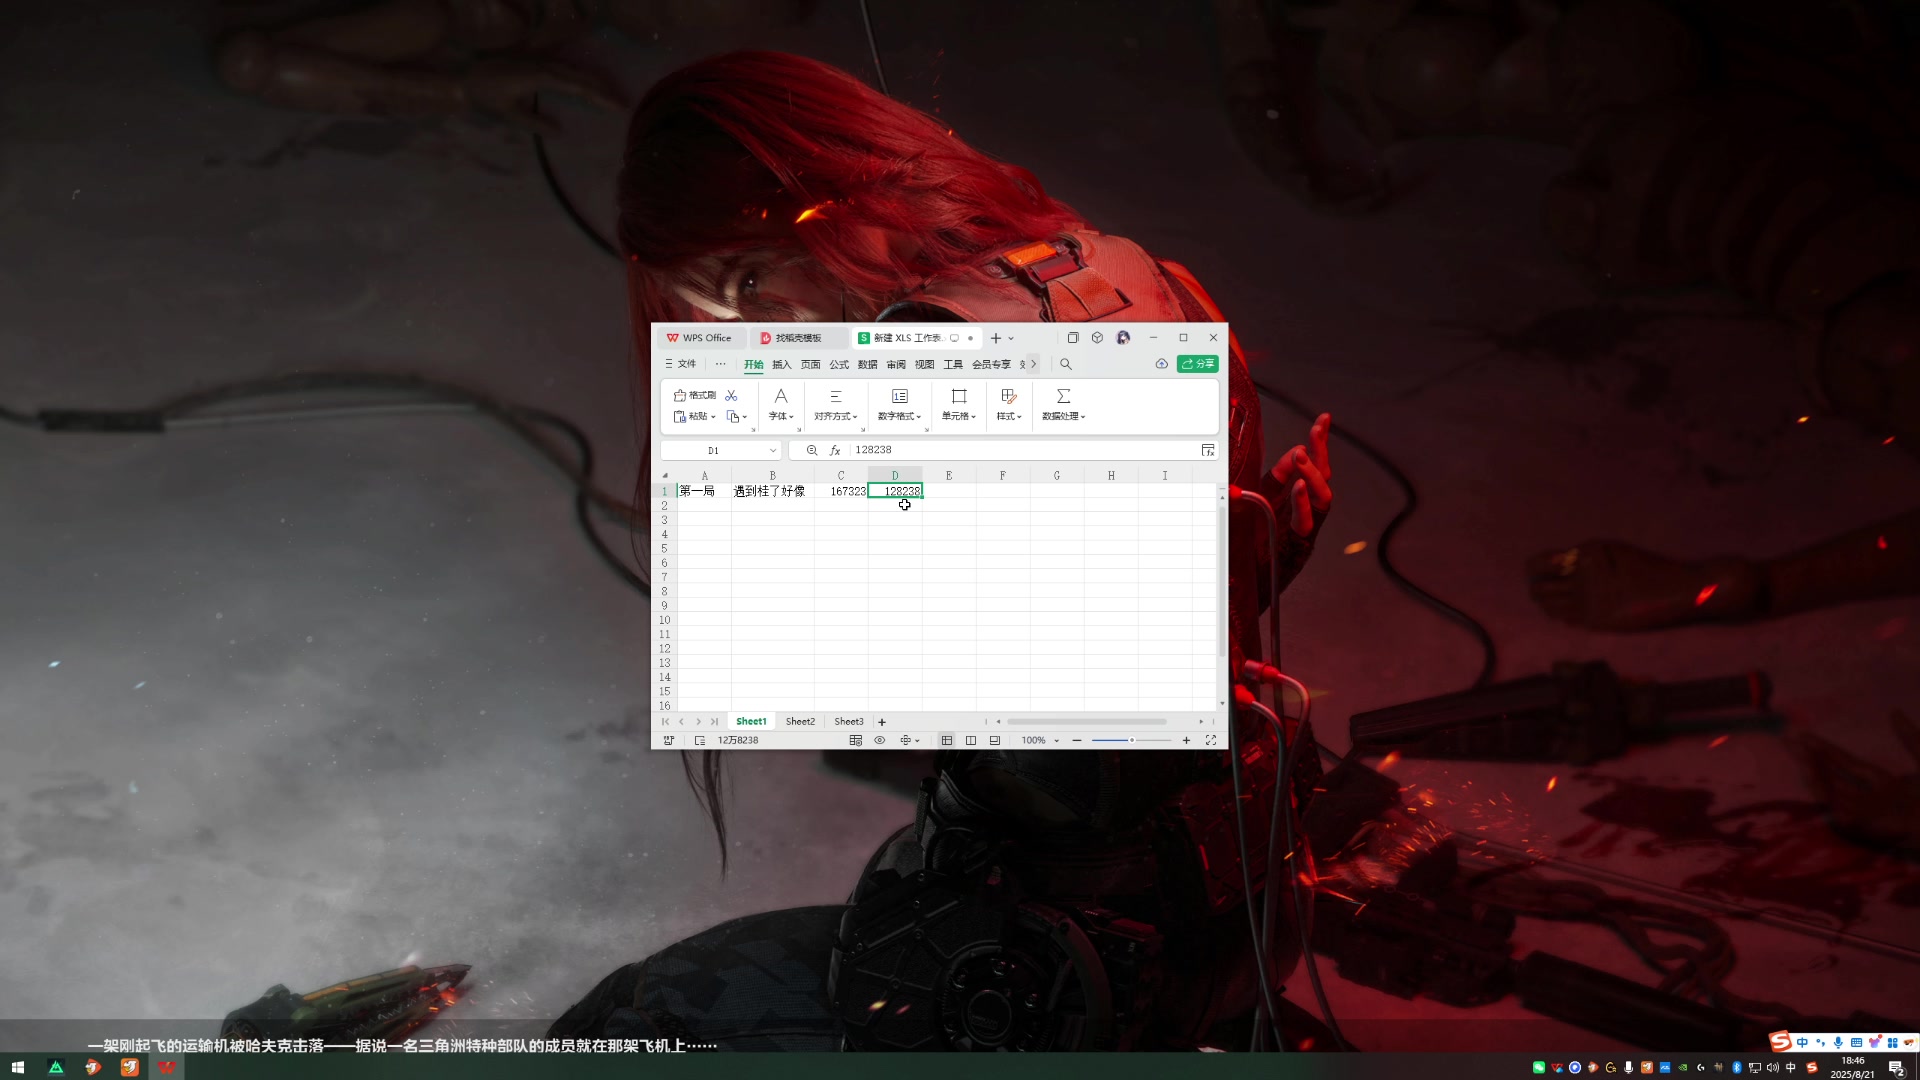Select cell B1 with 遇到桂了好像

click(772, 491)
